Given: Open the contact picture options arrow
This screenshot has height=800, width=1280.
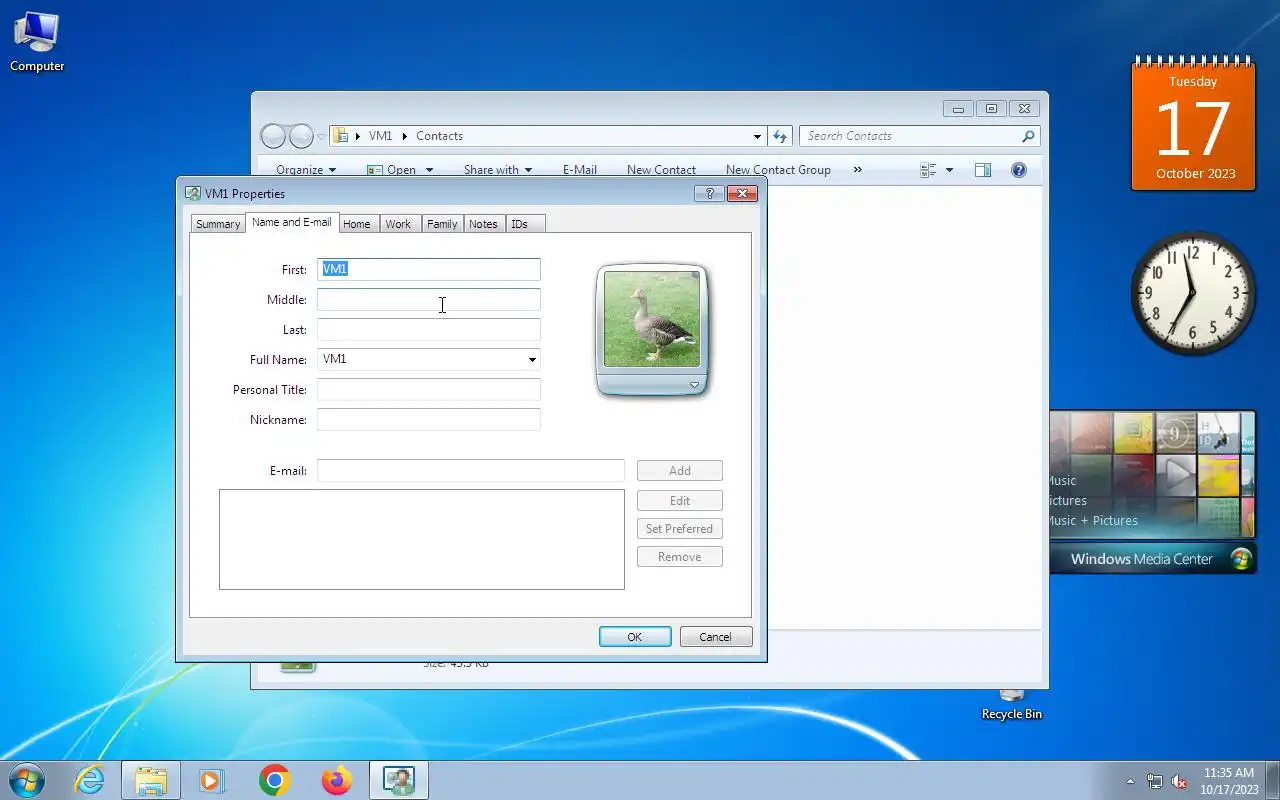Looking at the screenshot, I should pos(694,385).
